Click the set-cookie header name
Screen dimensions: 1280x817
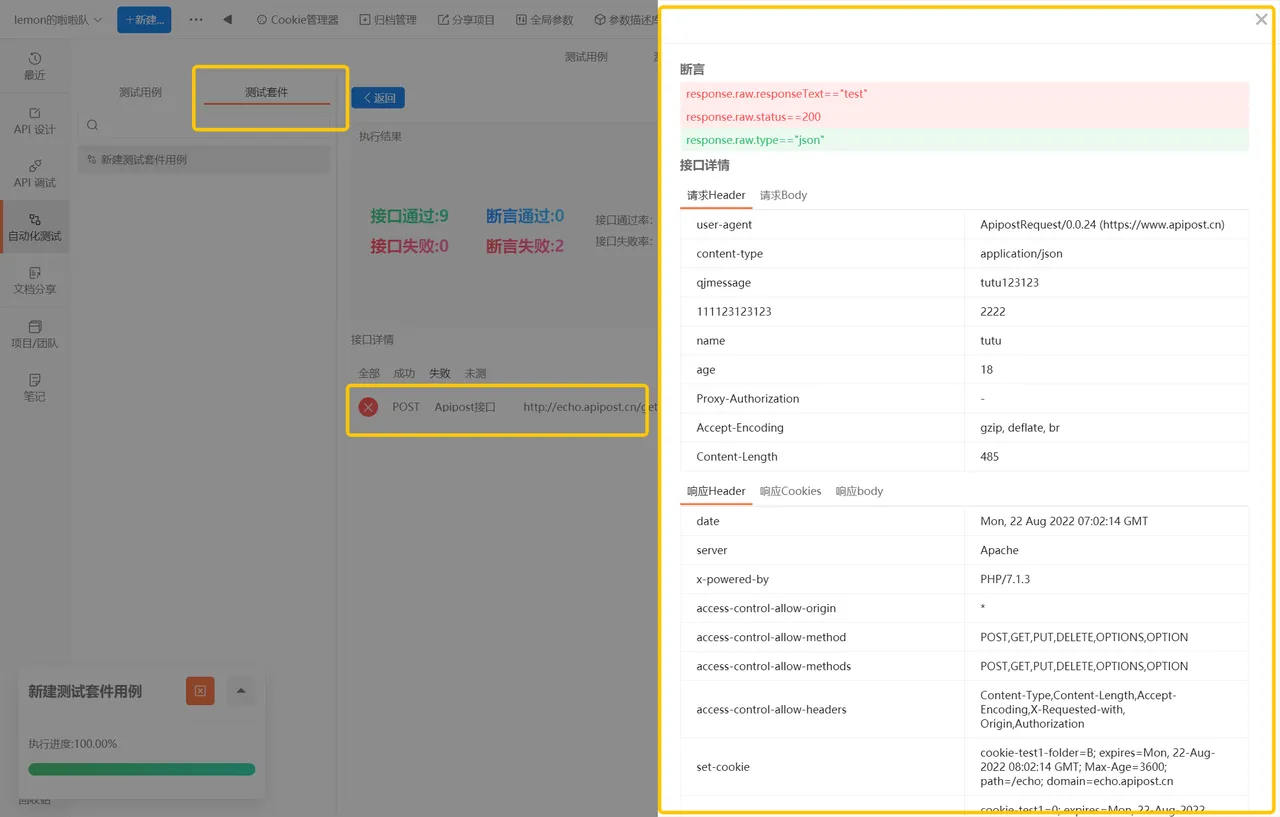[723, 767]
